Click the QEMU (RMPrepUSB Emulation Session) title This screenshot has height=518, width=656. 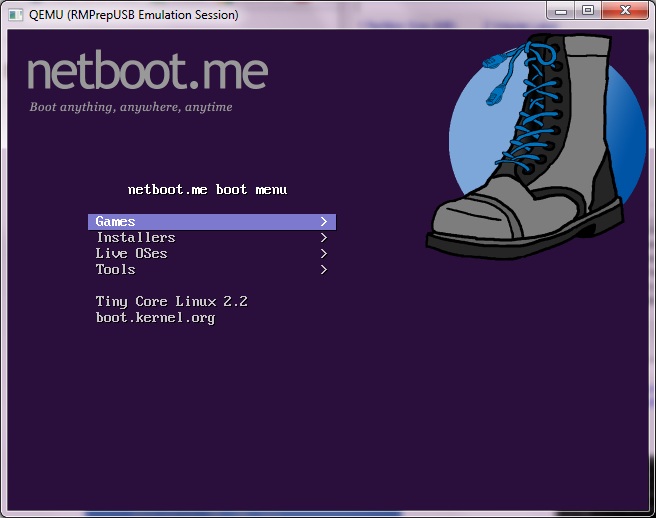(x=134, y=15)
